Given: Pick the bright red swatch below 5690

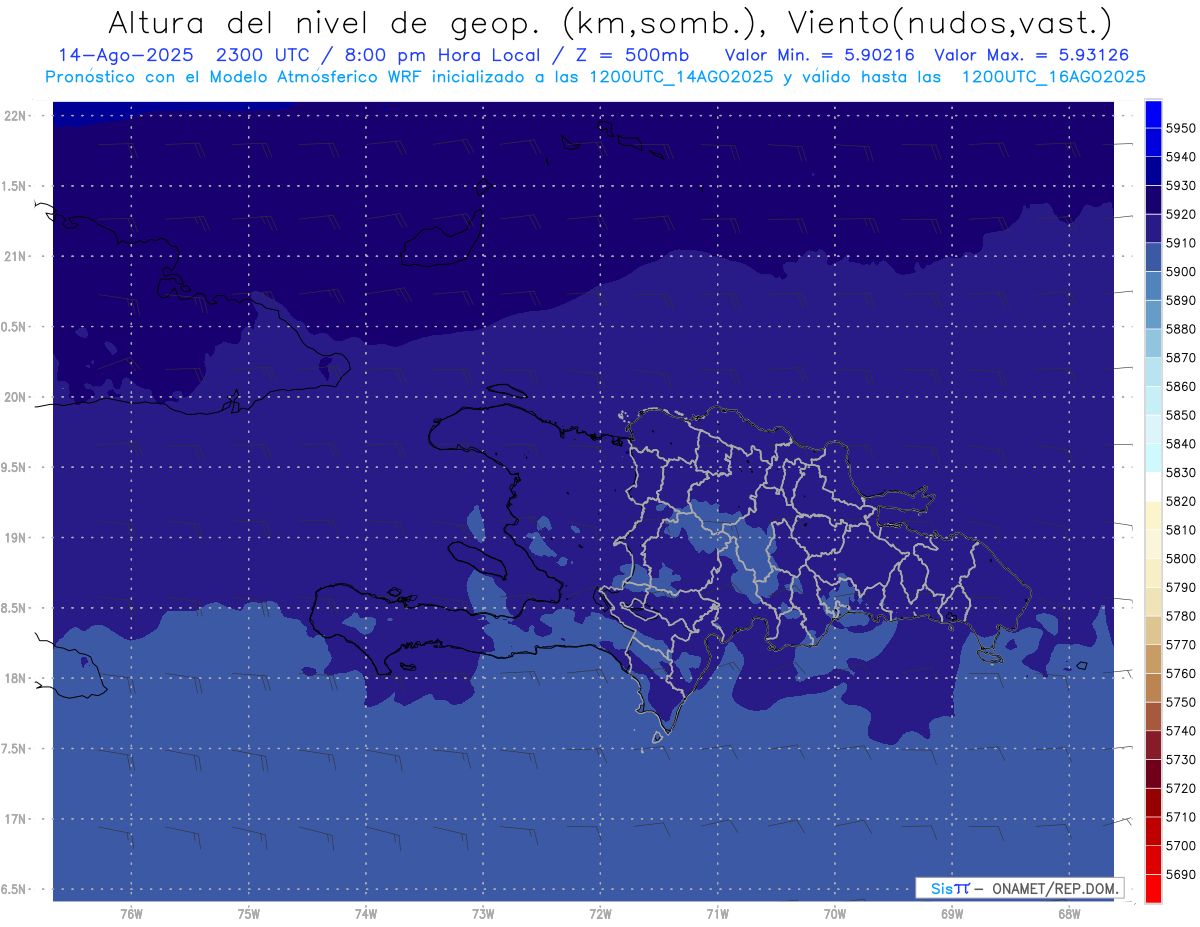Looking at the screenshot, I should click(x=1153, y=888).
